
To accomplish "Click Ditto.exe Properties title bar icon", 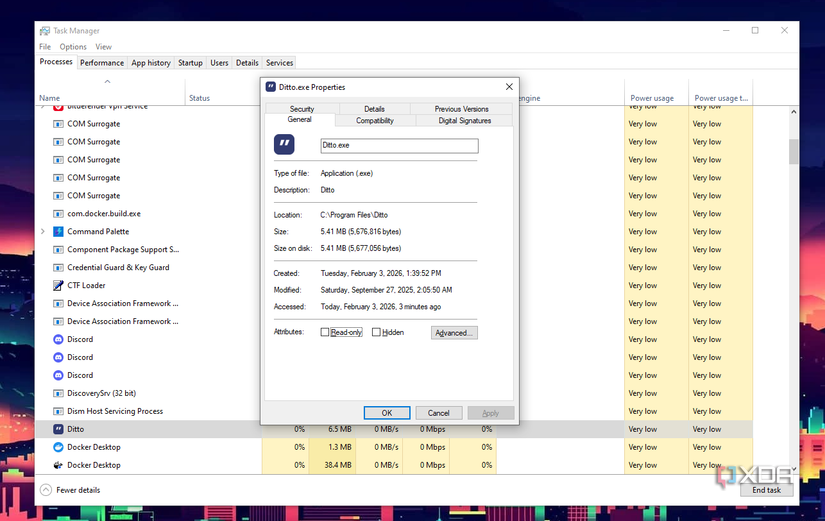I will [270, 87].
